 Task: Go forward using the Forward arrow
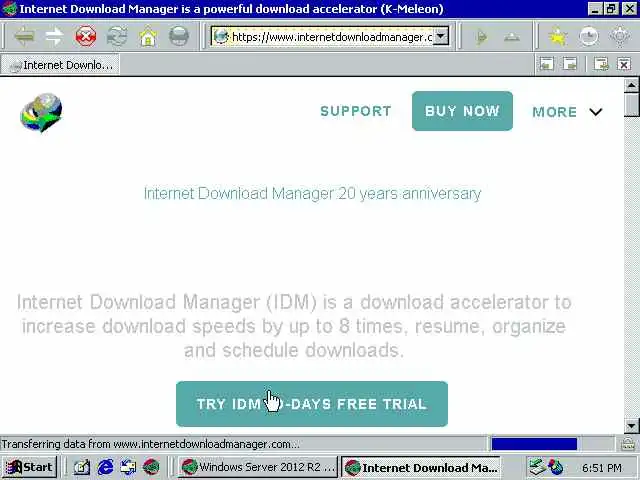pos(55,37)
